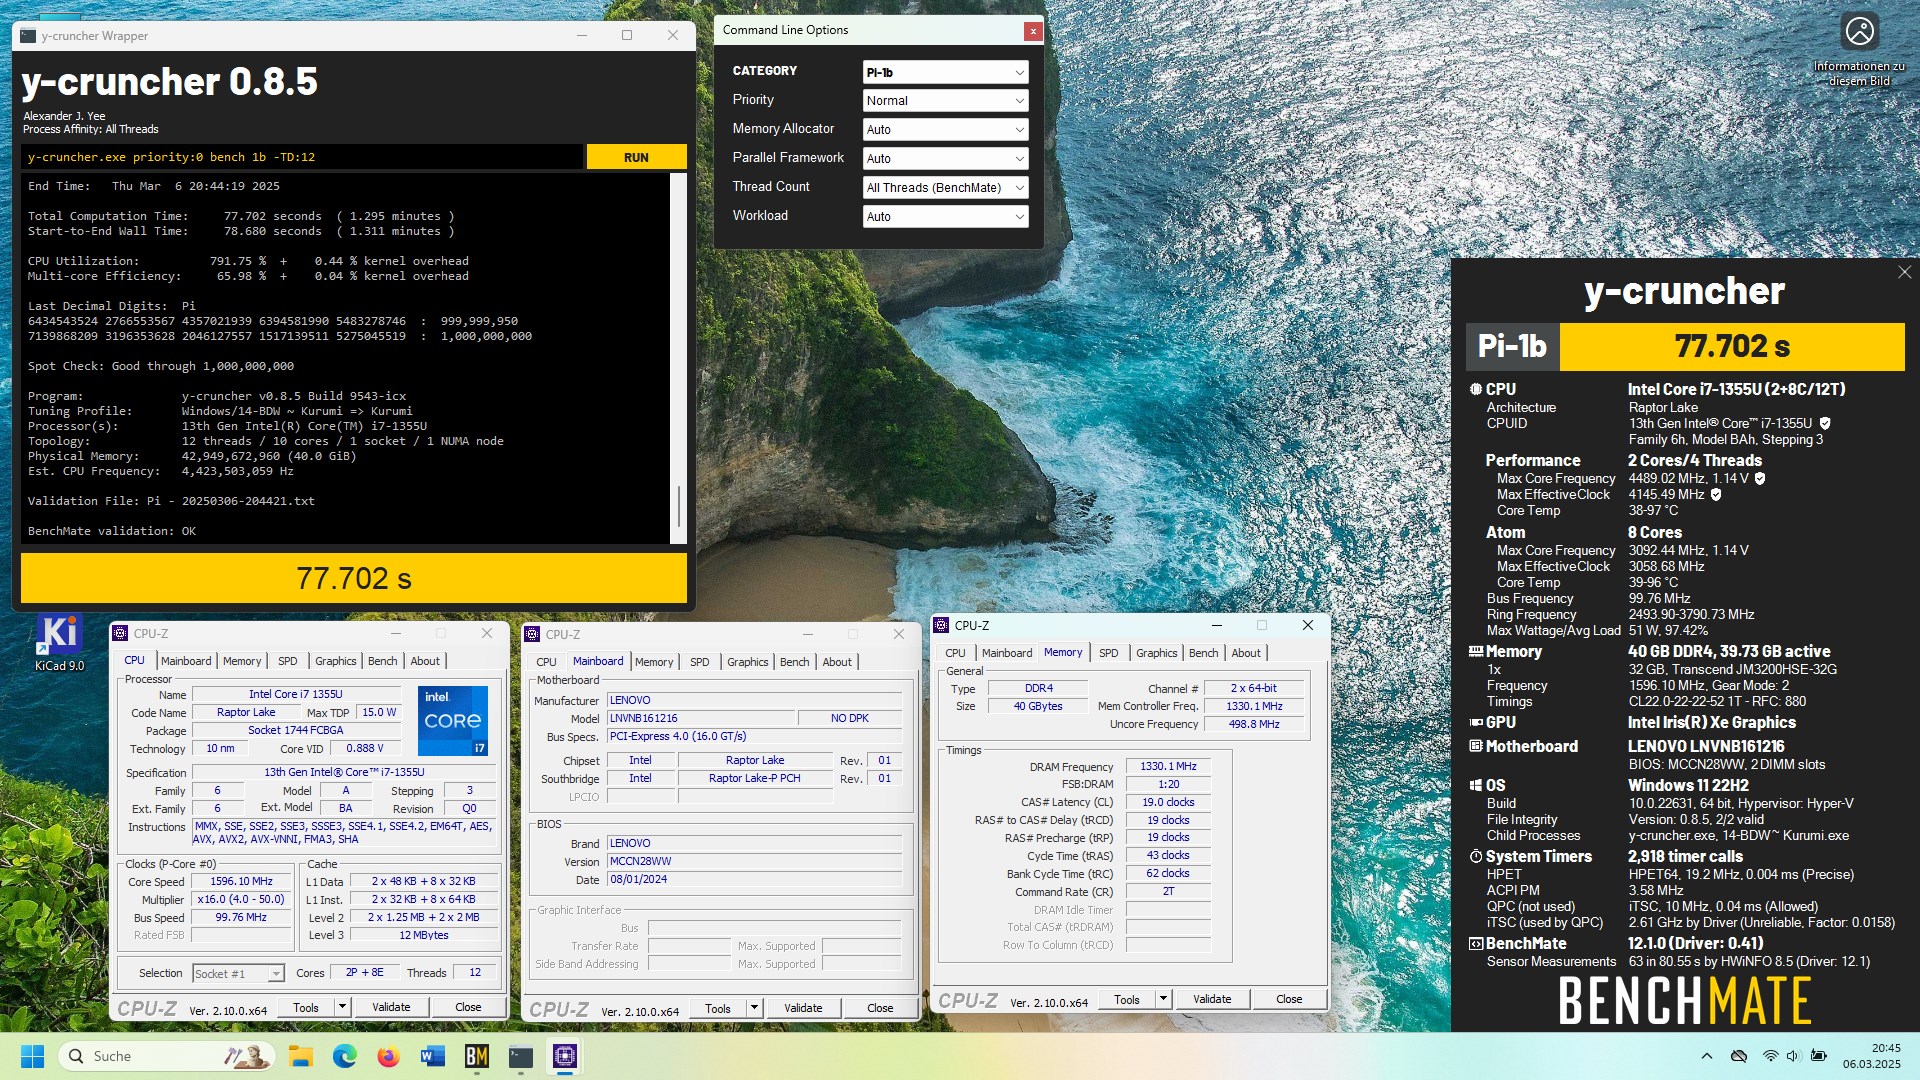The height and width of the screenshot is (1080, 1920).
Task: Switch to Memory tab in left CPU-Z window
Action: pos(242,661)
